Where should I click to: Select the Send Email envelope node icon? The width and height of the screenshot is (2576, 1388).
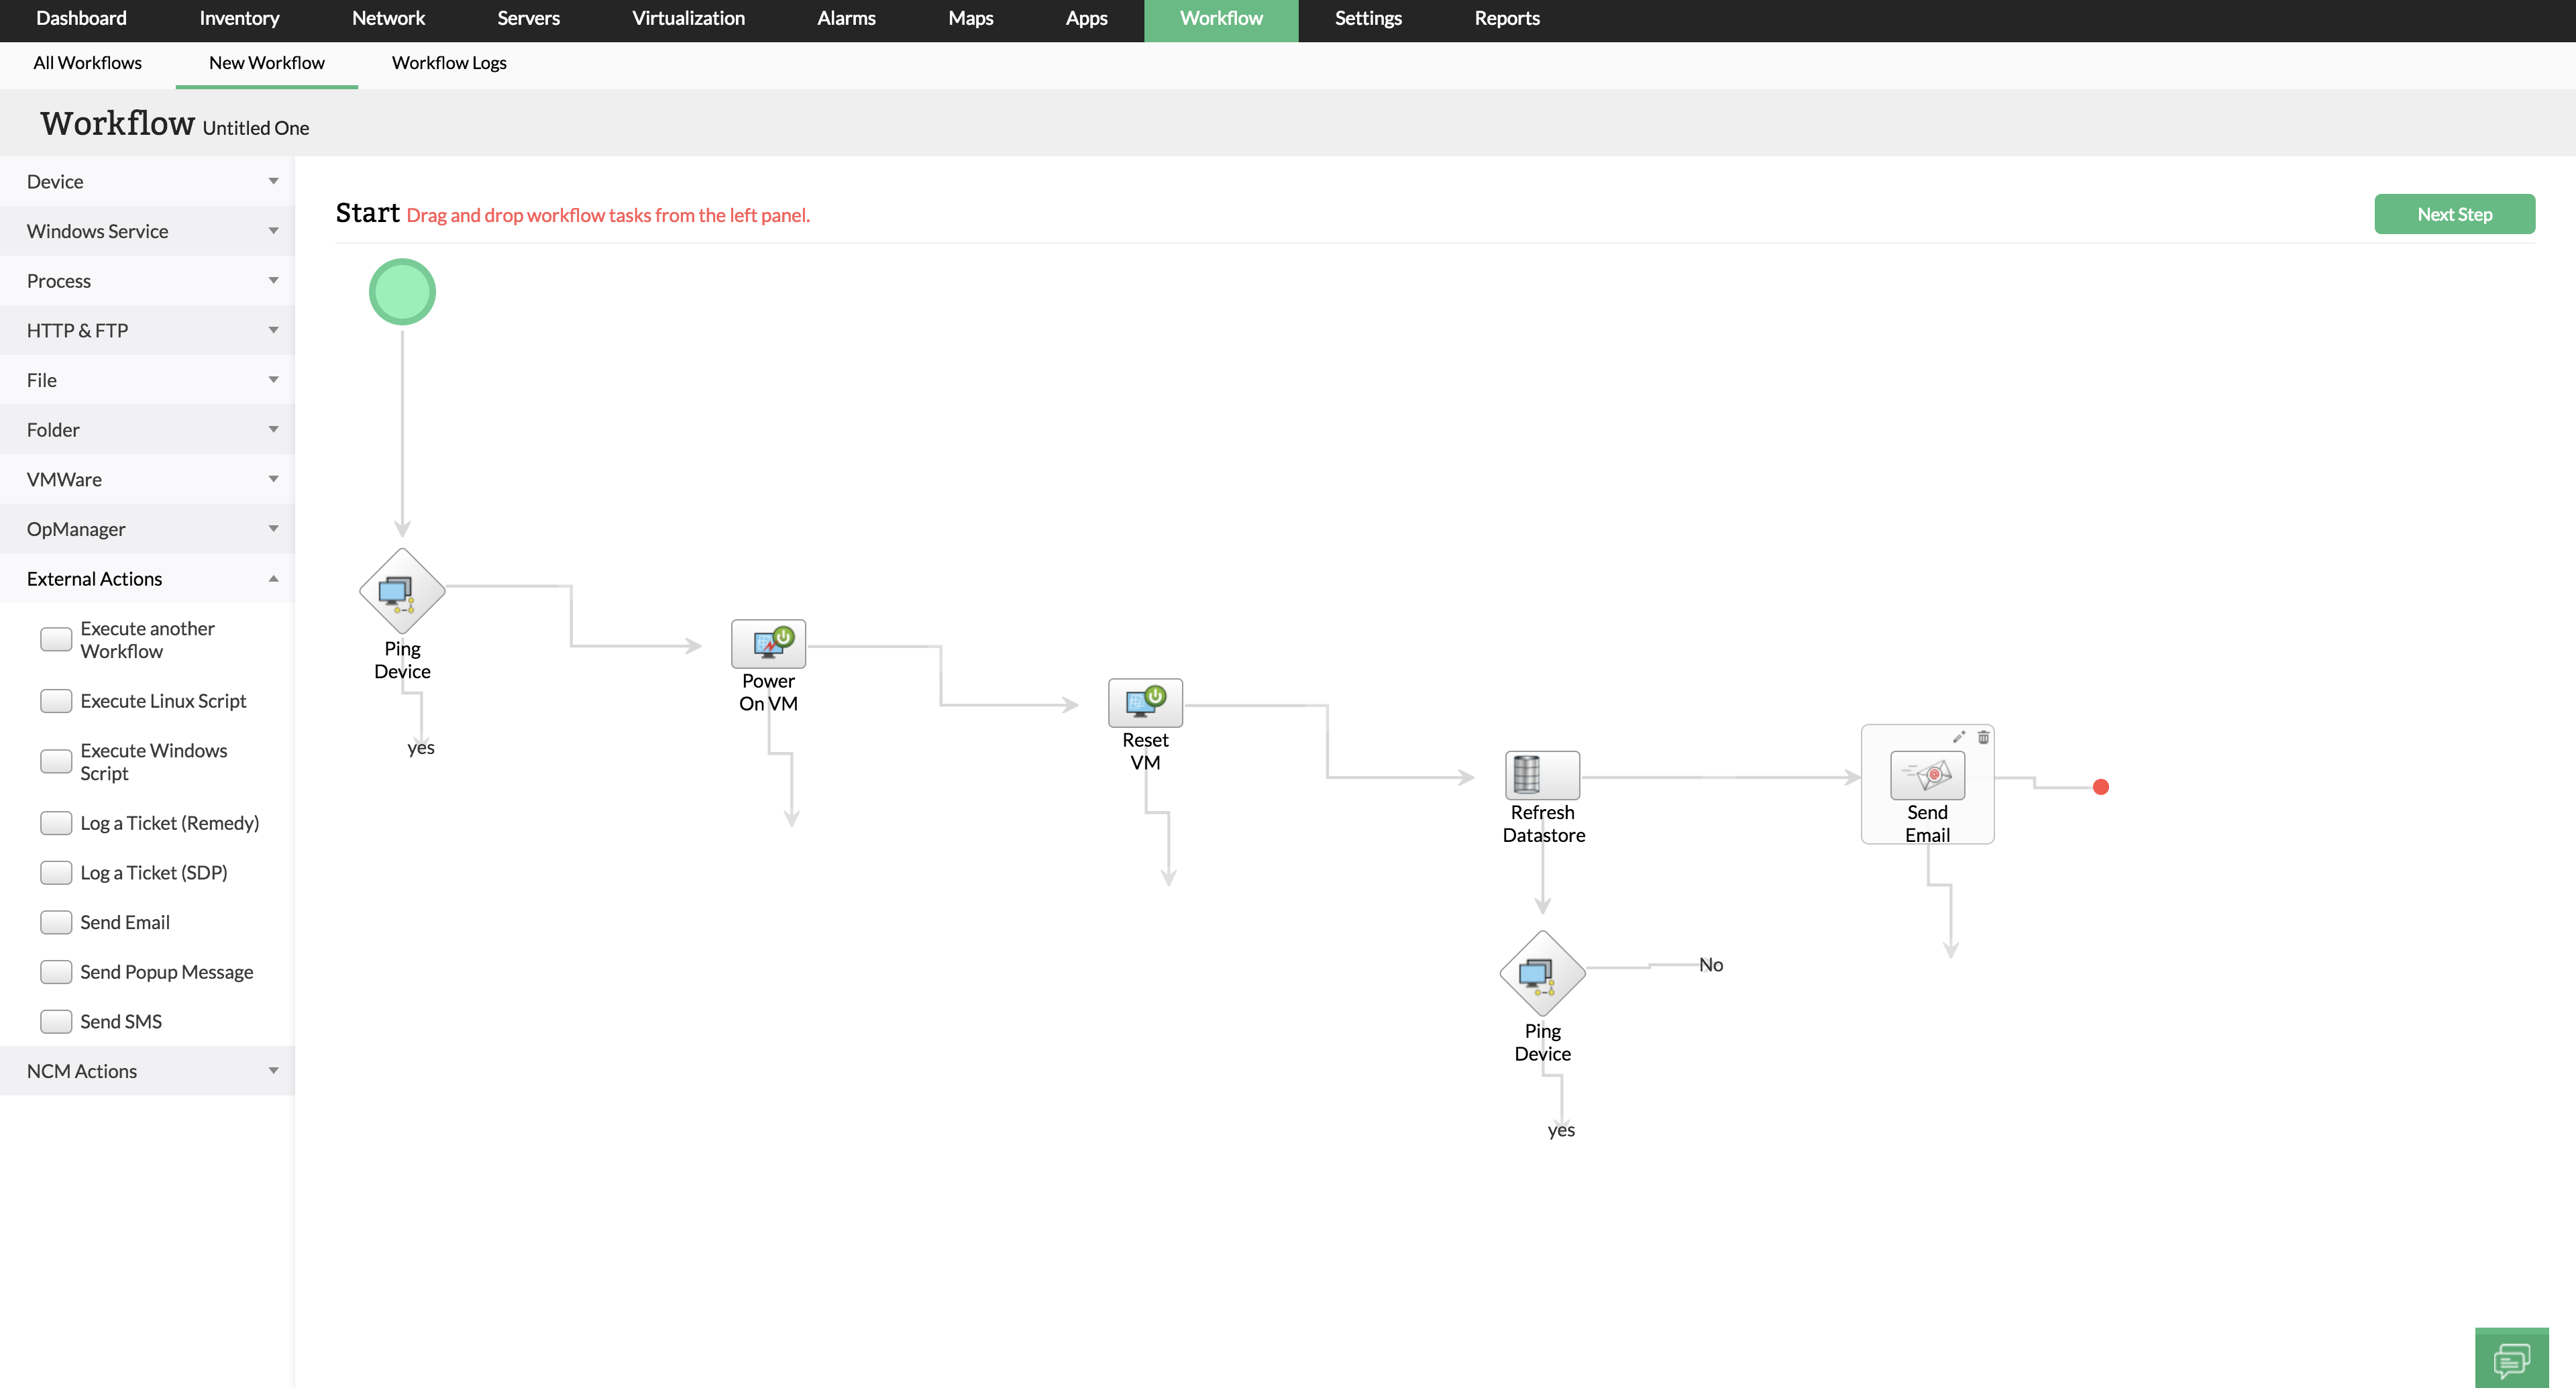click(x=1927, y=775)
